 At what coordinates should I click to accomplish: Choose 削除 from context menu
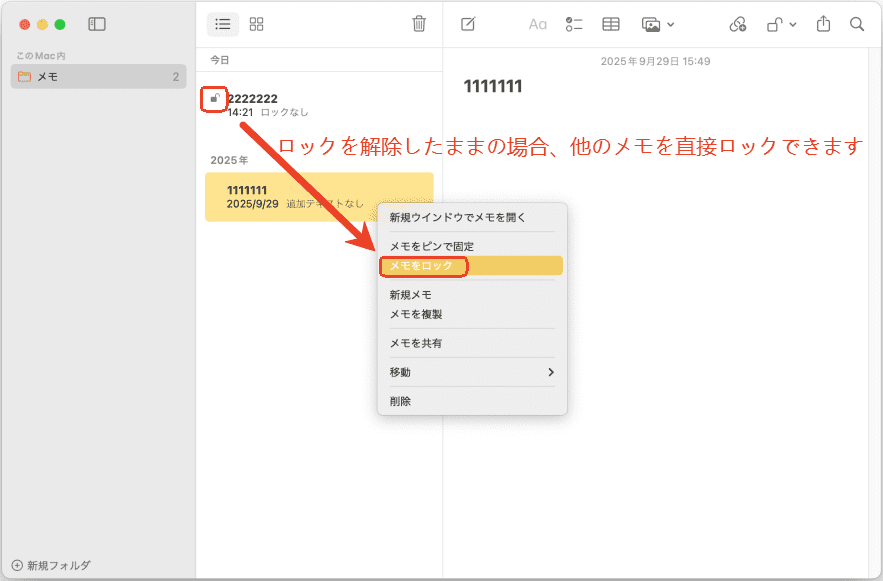click(x=400, y=401)
